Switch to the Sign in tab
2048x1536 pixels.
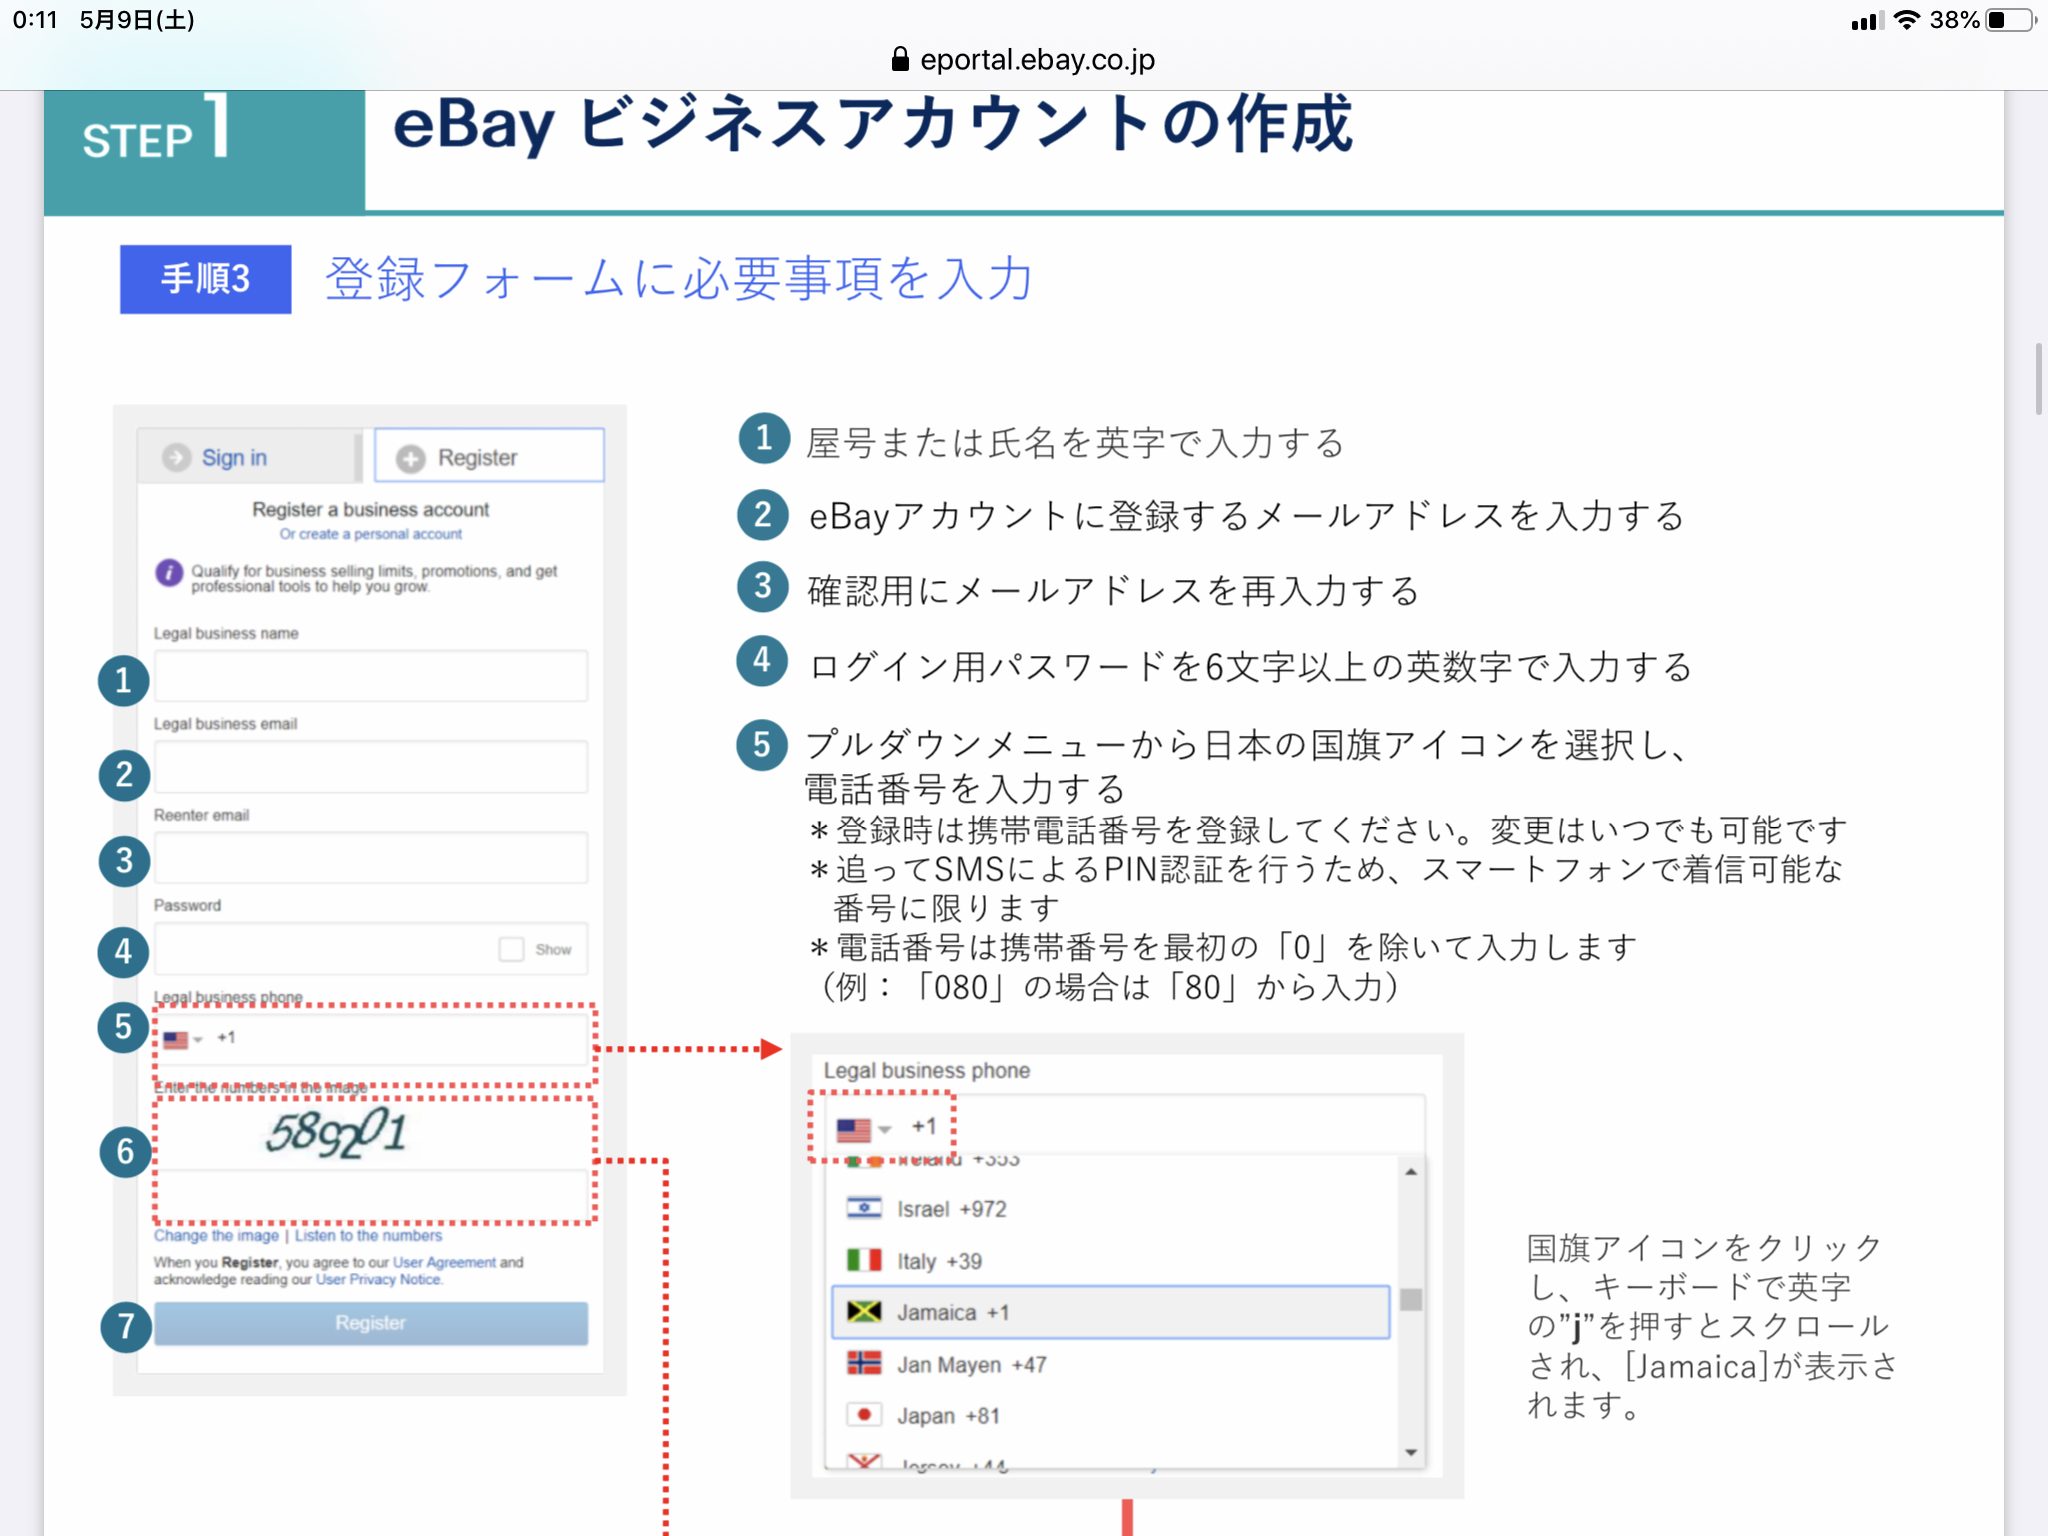247,457
